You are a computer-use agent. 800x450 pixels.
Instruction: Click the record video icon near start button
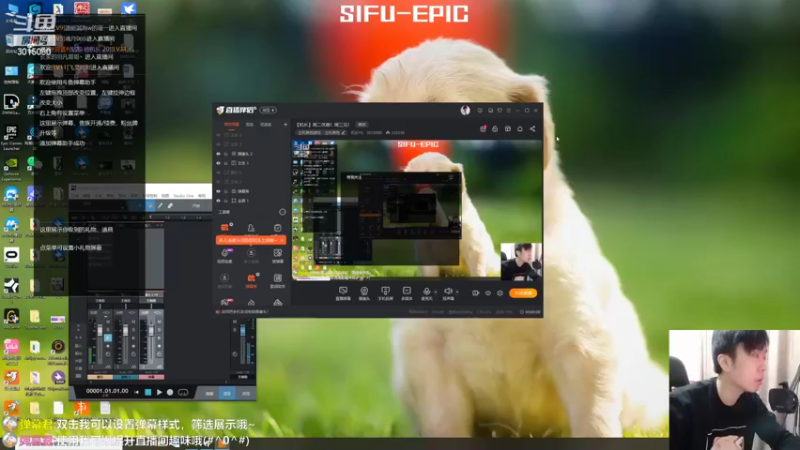pos(475,293)
